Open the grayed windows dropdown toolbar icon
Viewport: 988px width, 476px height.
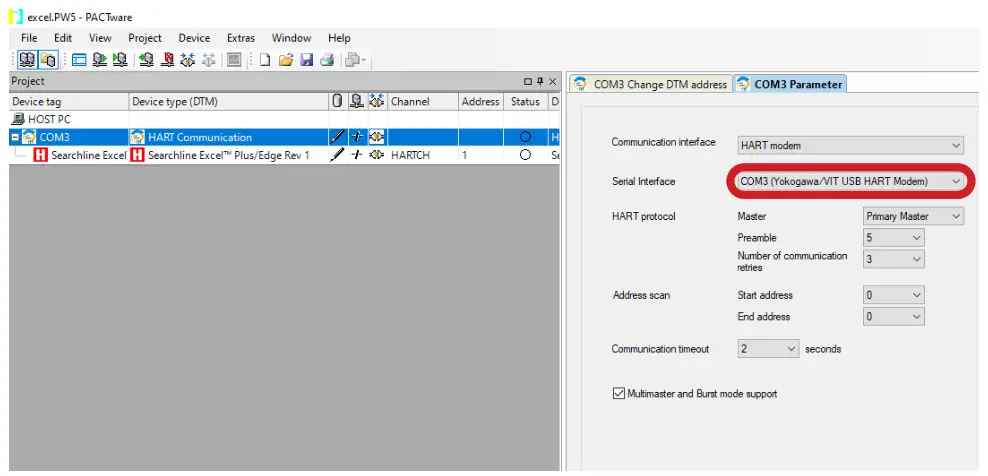click(x=356, y=60)
